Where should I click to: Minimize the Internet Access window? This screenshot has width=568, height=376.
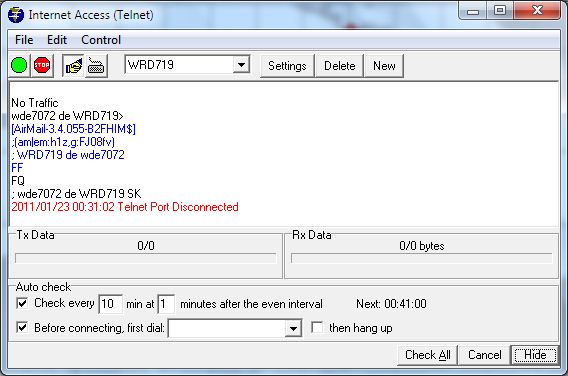473,11
